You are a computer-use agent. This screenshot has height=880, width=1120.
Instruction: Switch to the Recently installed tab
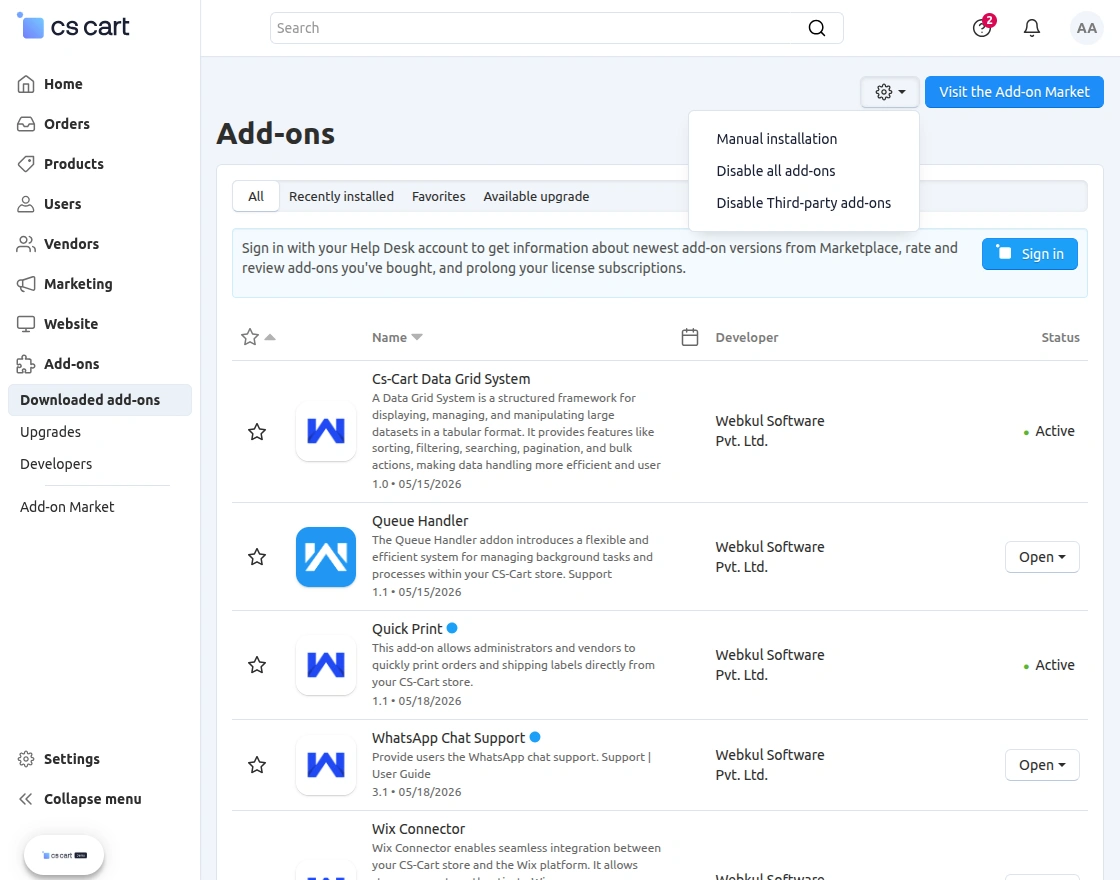point(341,196)
